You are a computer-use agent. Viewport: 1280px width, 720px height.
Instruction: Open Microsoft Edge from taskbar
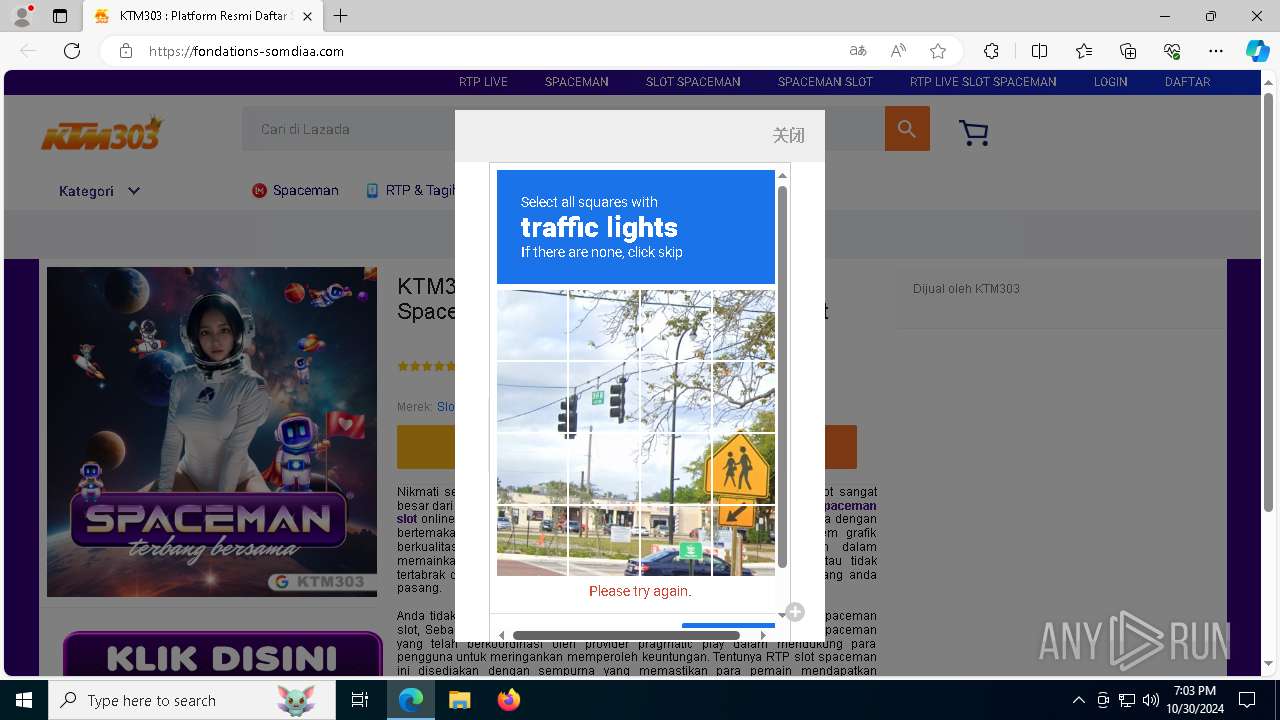pyautogui.click(x=411, y=700)
